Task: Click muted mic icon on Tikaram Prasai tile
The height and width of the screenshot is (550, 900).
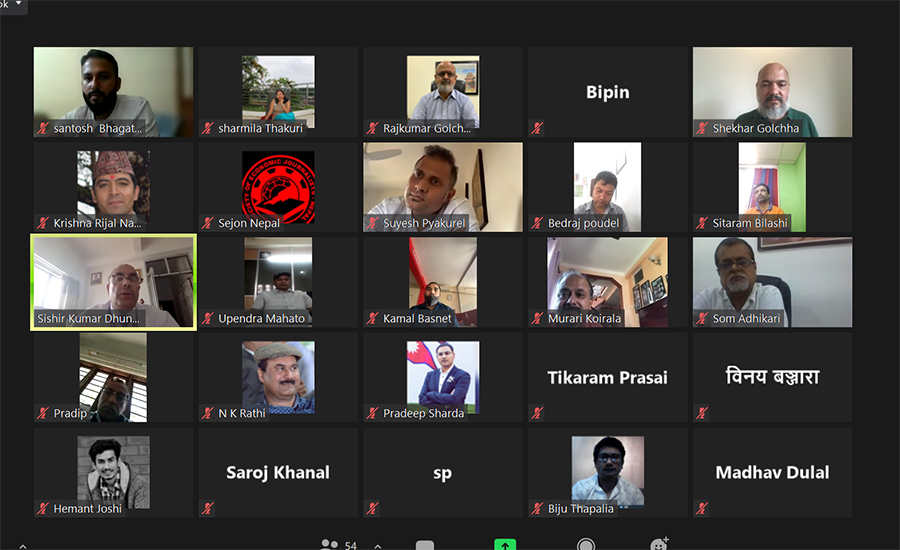Action: (537, 413)
